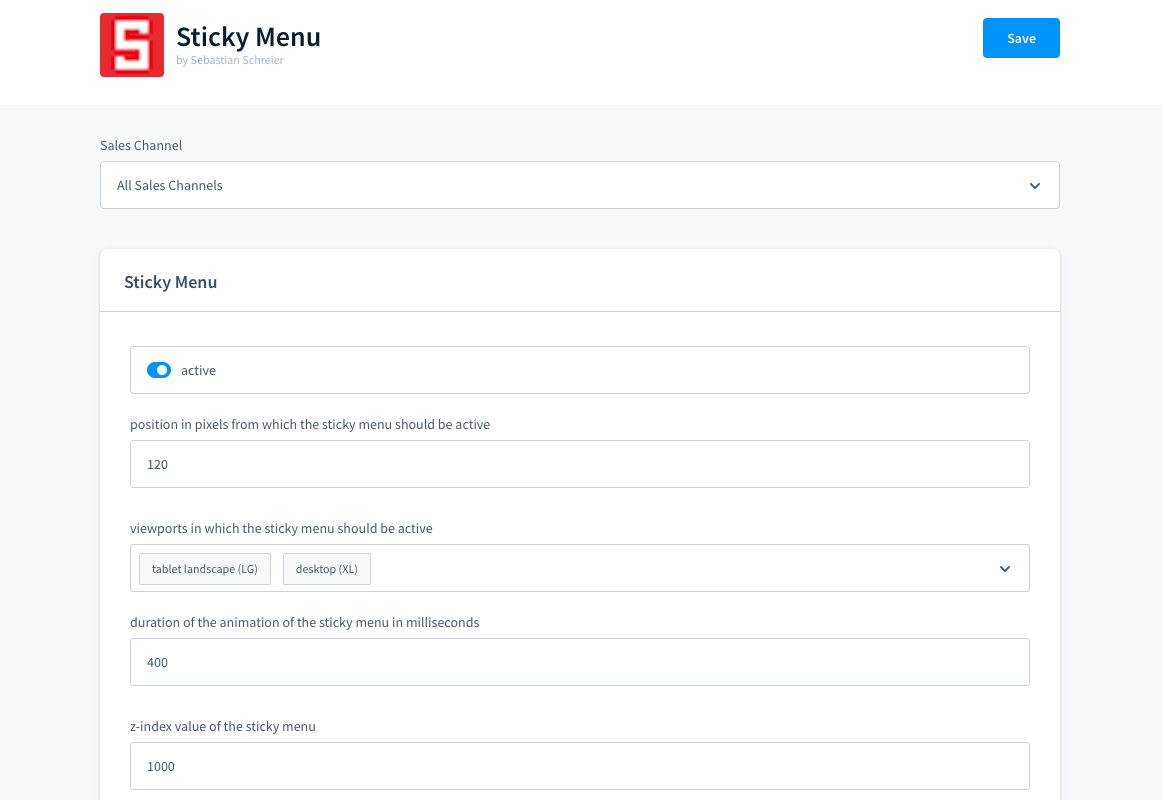Viewport: 1163px width, 800px height.
Task: Save the plugin configuration
Action: (1021, 38)
